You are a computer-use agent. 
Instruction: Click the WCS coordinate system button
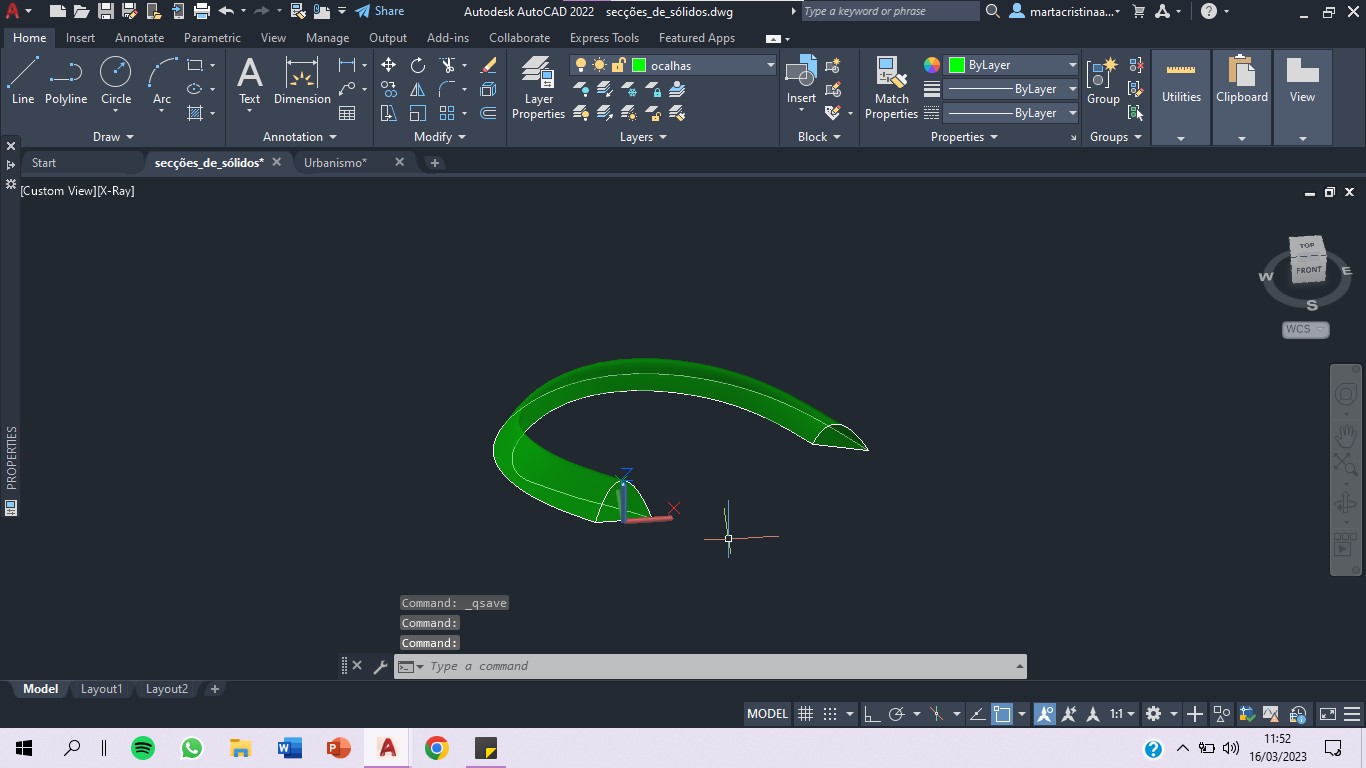1305,329
